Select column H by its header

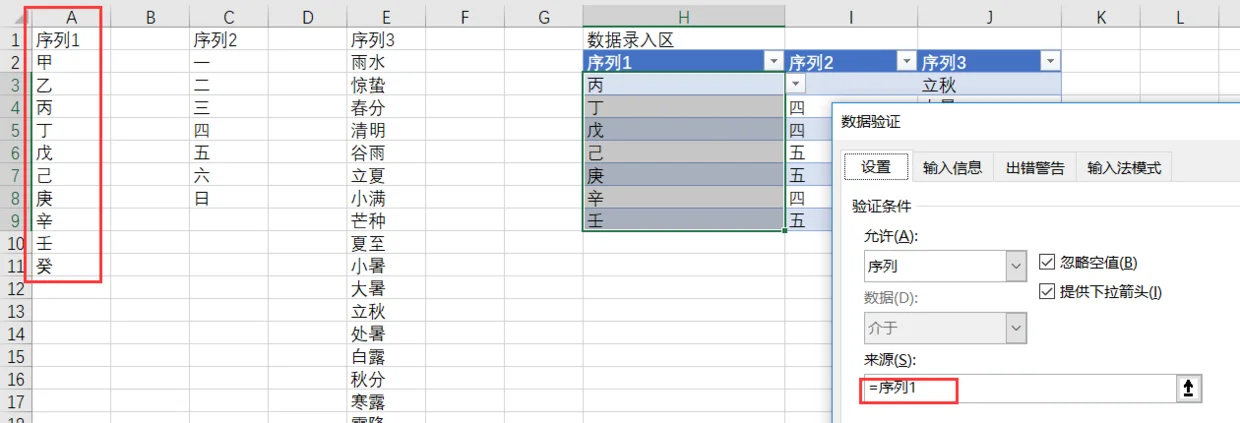click(684, 17)
